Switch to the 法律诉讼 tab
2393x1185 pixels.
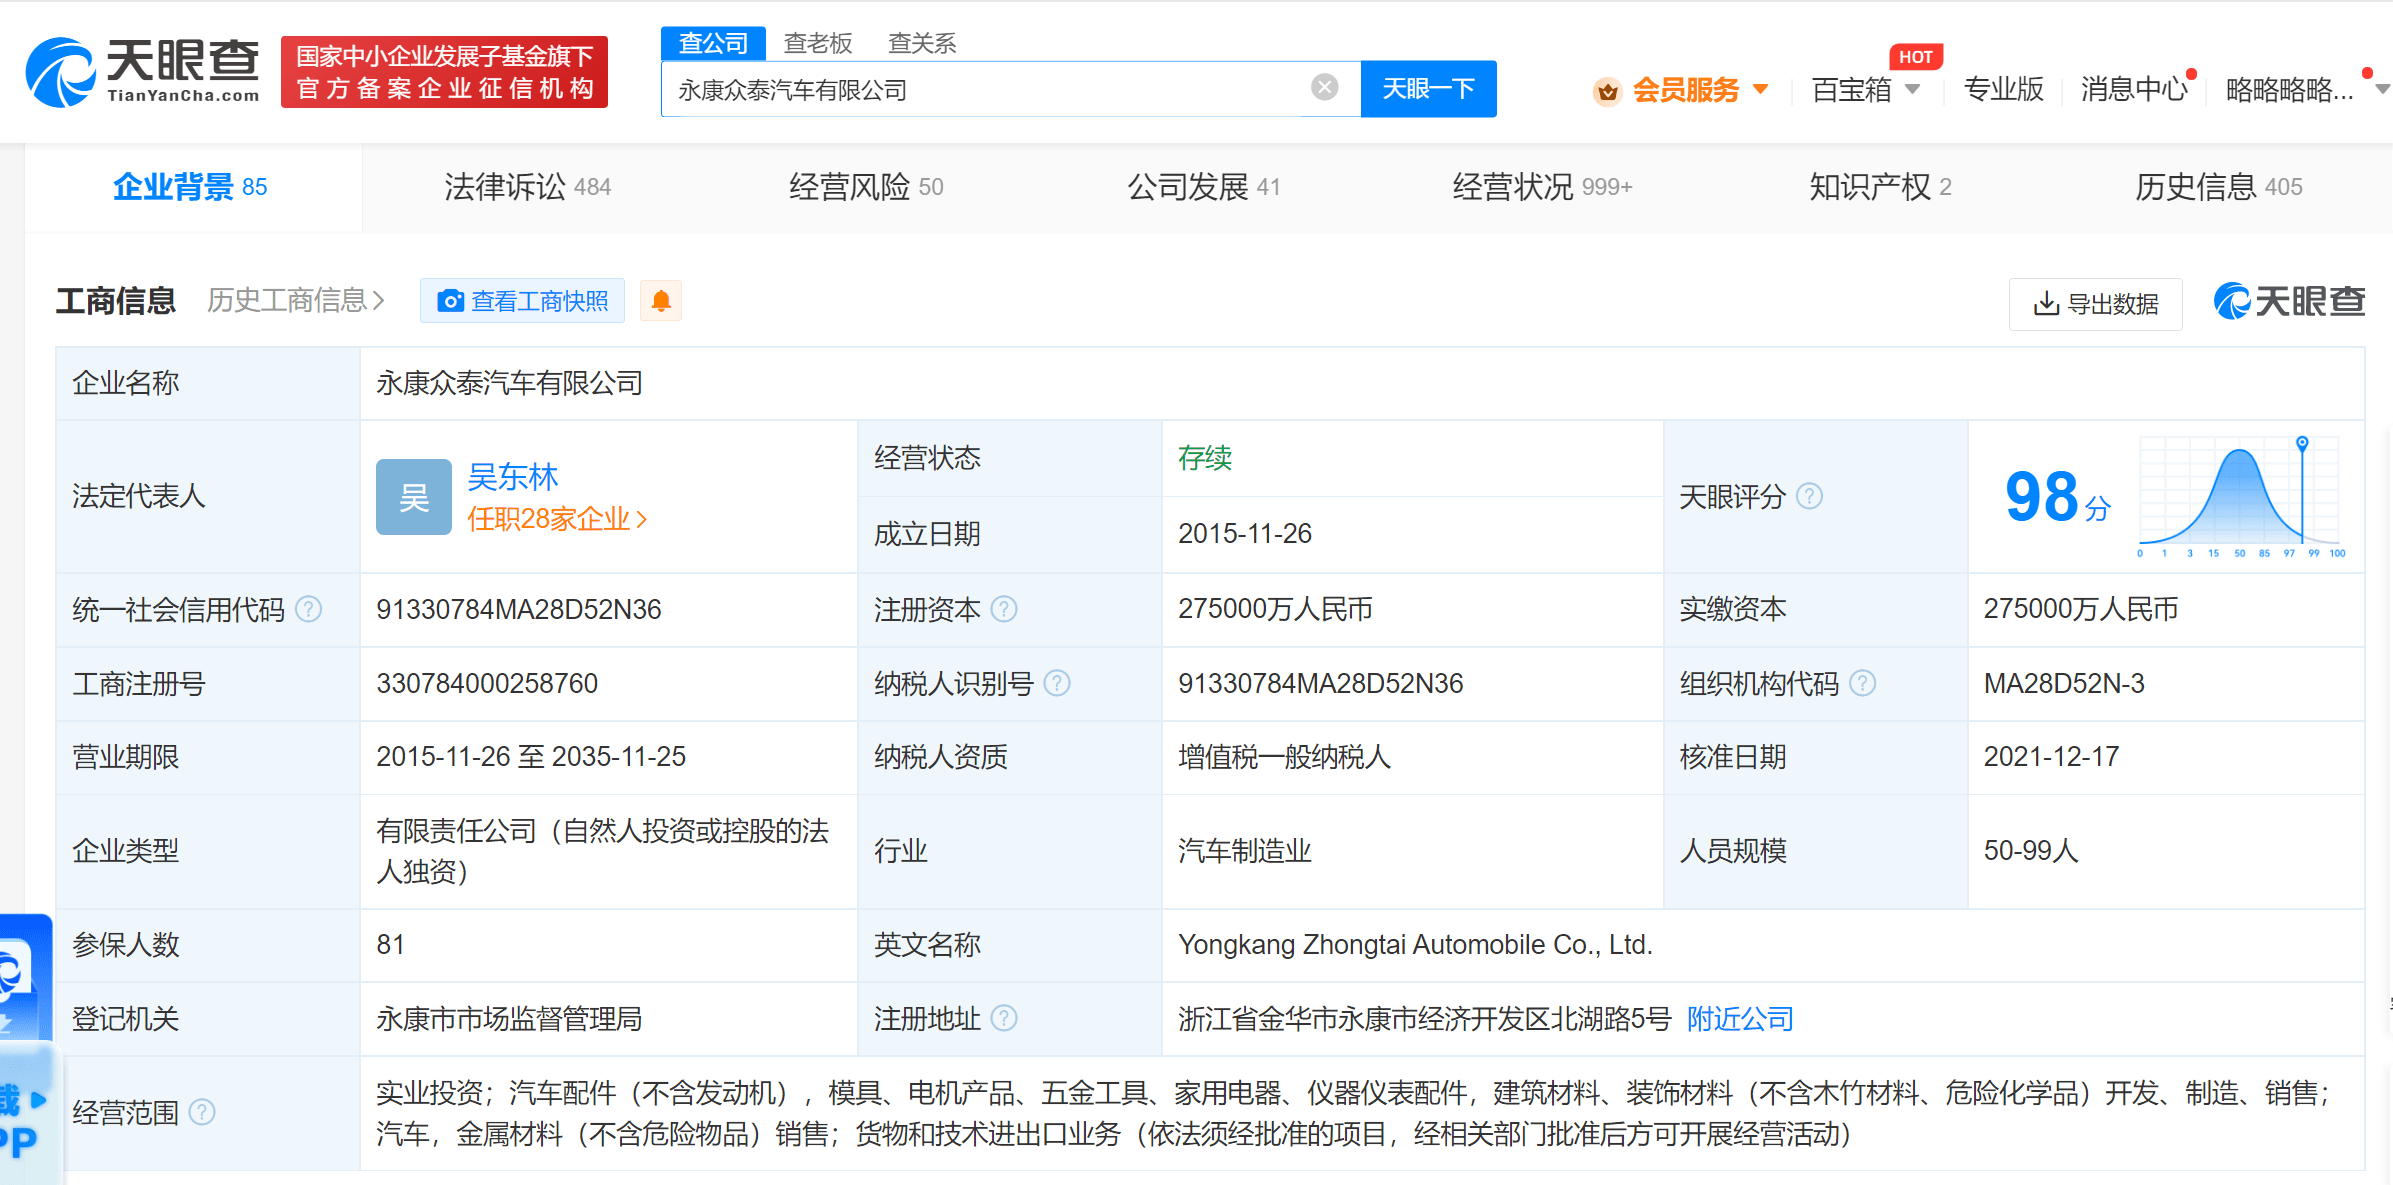[x=527, y=187]
